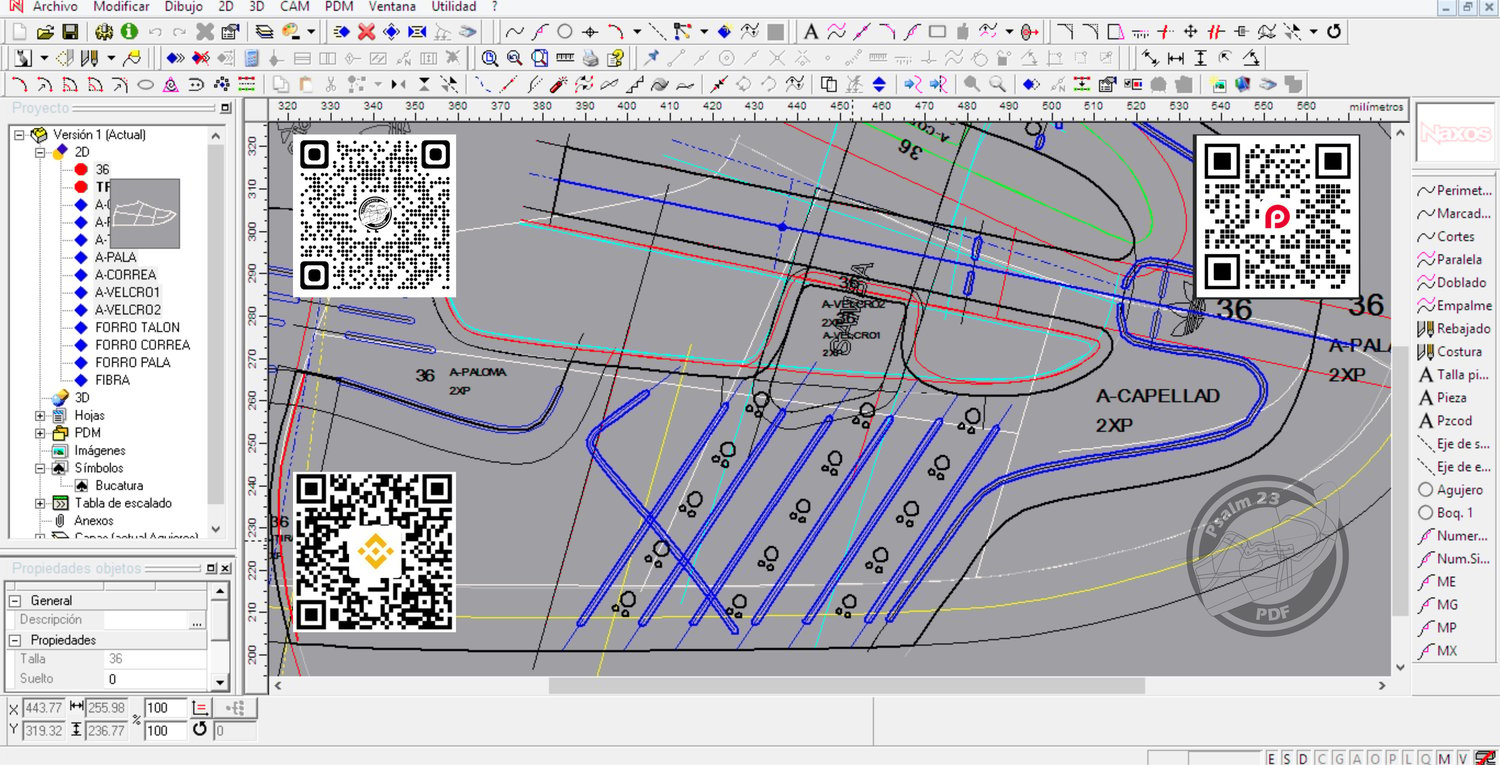Save the project with the floppy icon

[x=70, y=32]
